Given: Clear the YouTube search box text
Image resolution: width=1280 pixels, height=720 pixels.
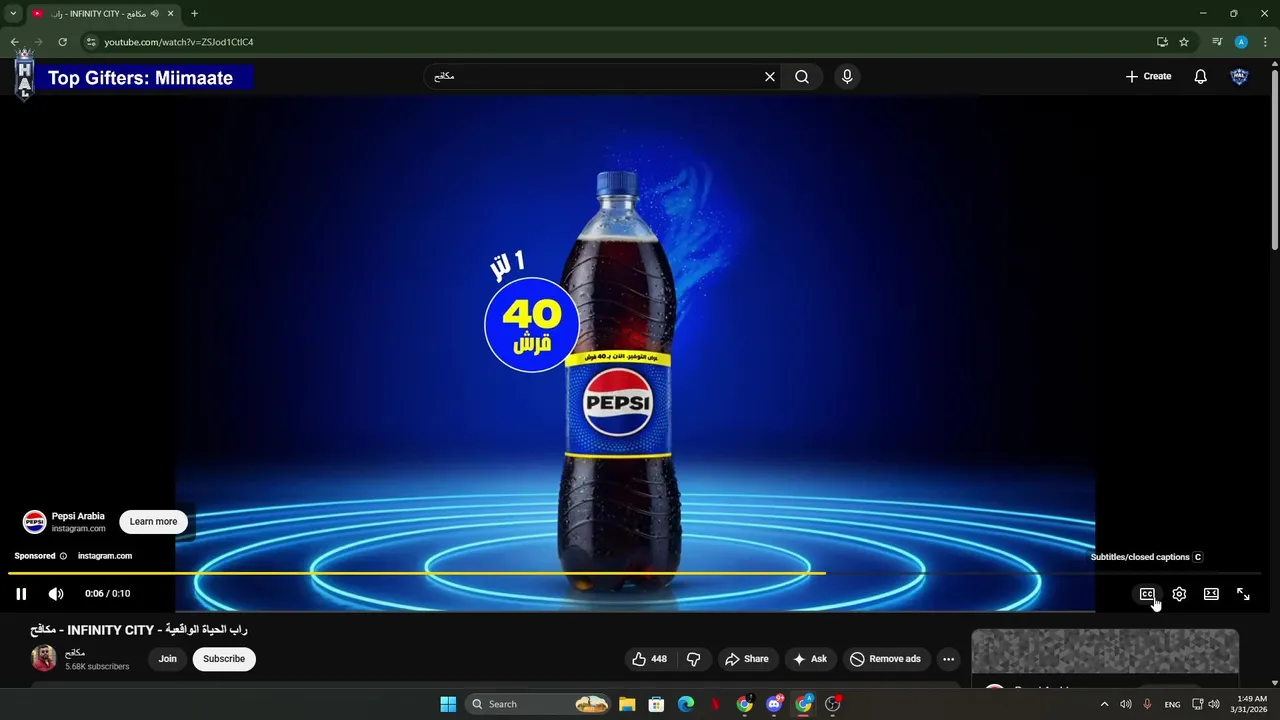Looking at the screenshot, I should point(770,76).
